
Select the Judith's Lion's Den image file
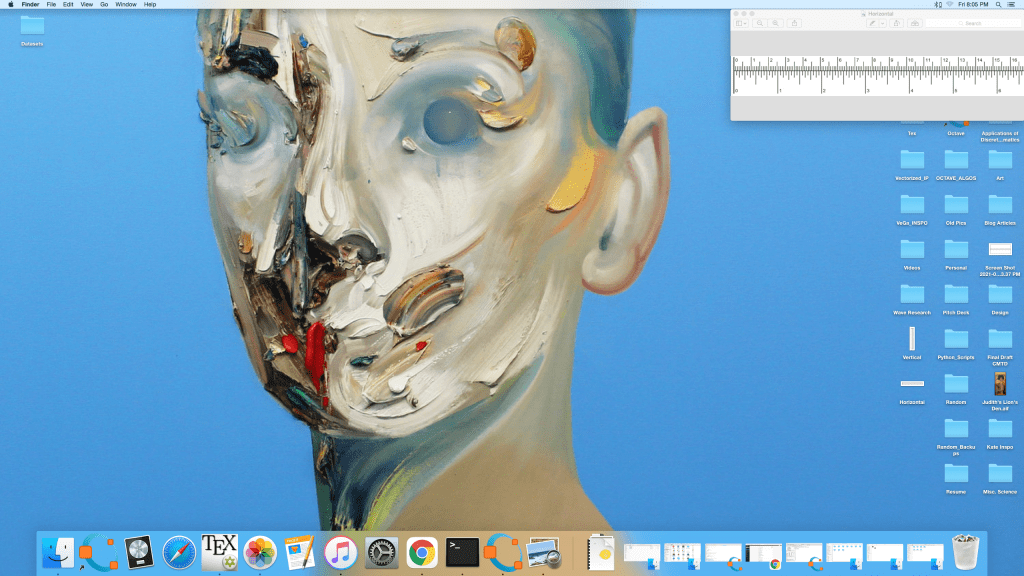click(1000, 384)
